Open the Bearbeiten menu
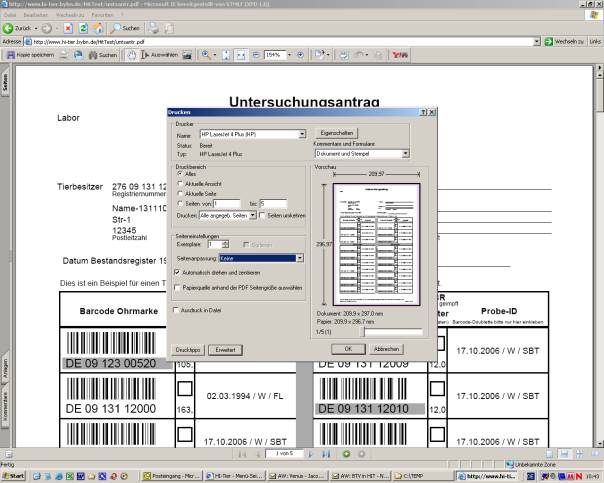Image resolution: width=604 pixels, height=483 pixels. click(36, 17)
